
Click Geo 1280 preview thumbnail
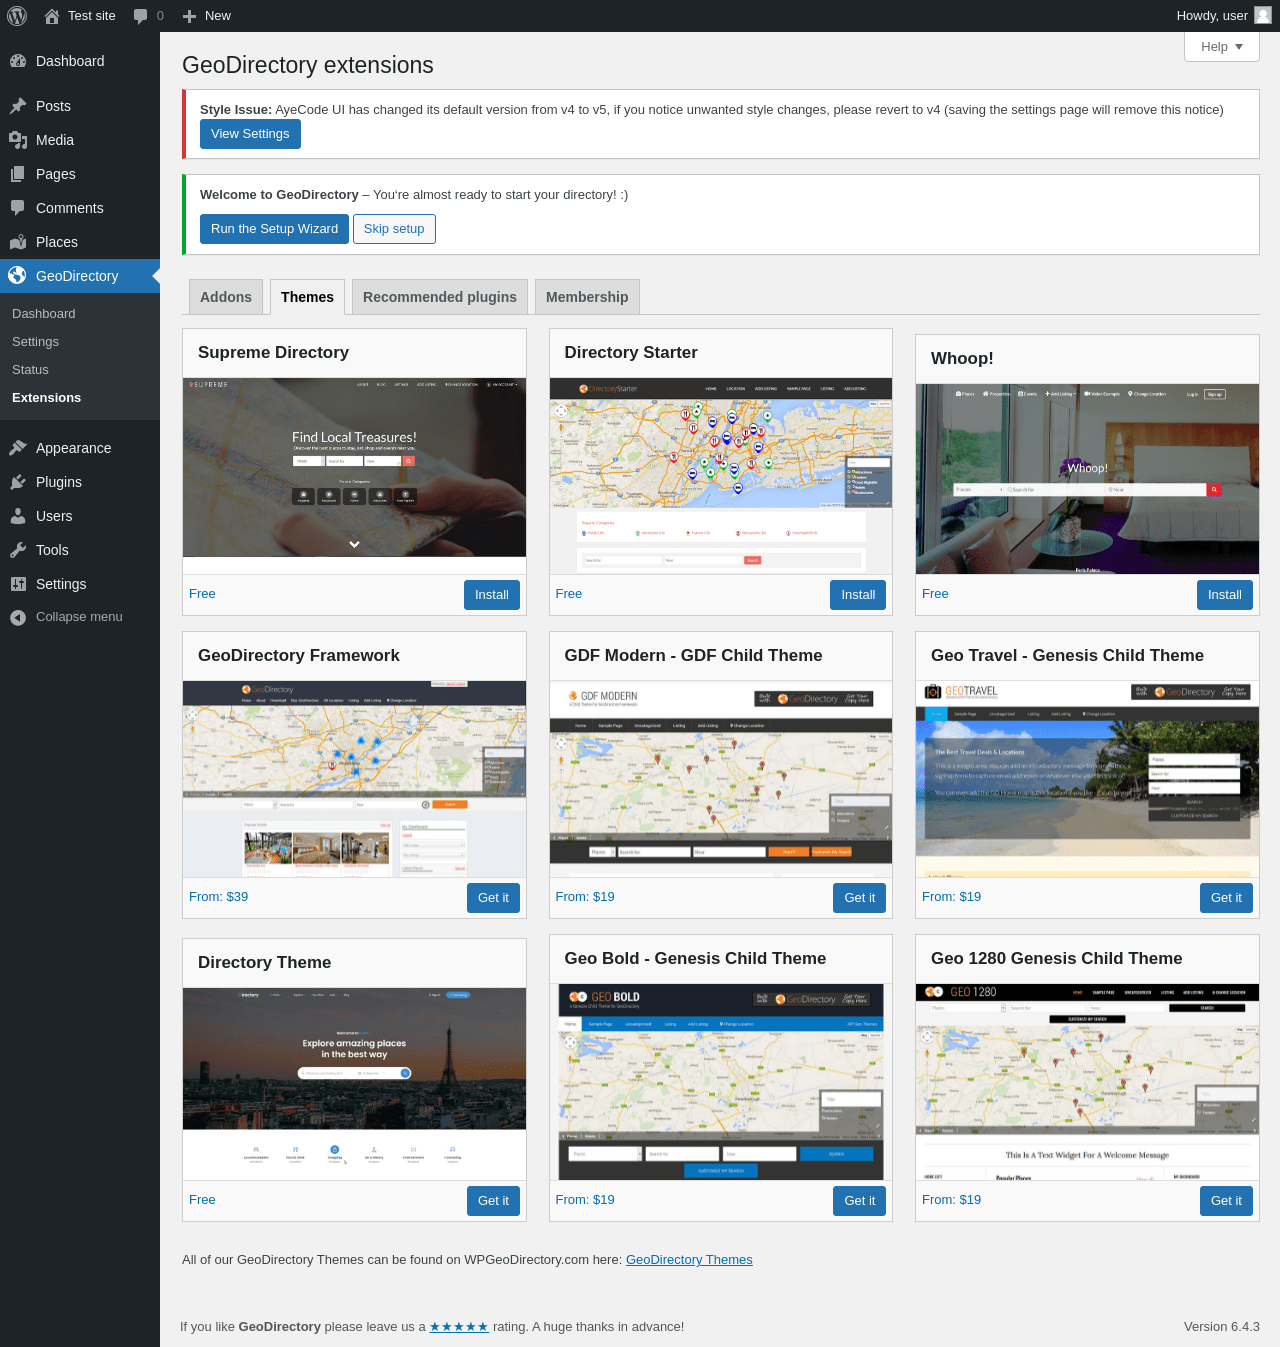(x=1087, y=1082)
